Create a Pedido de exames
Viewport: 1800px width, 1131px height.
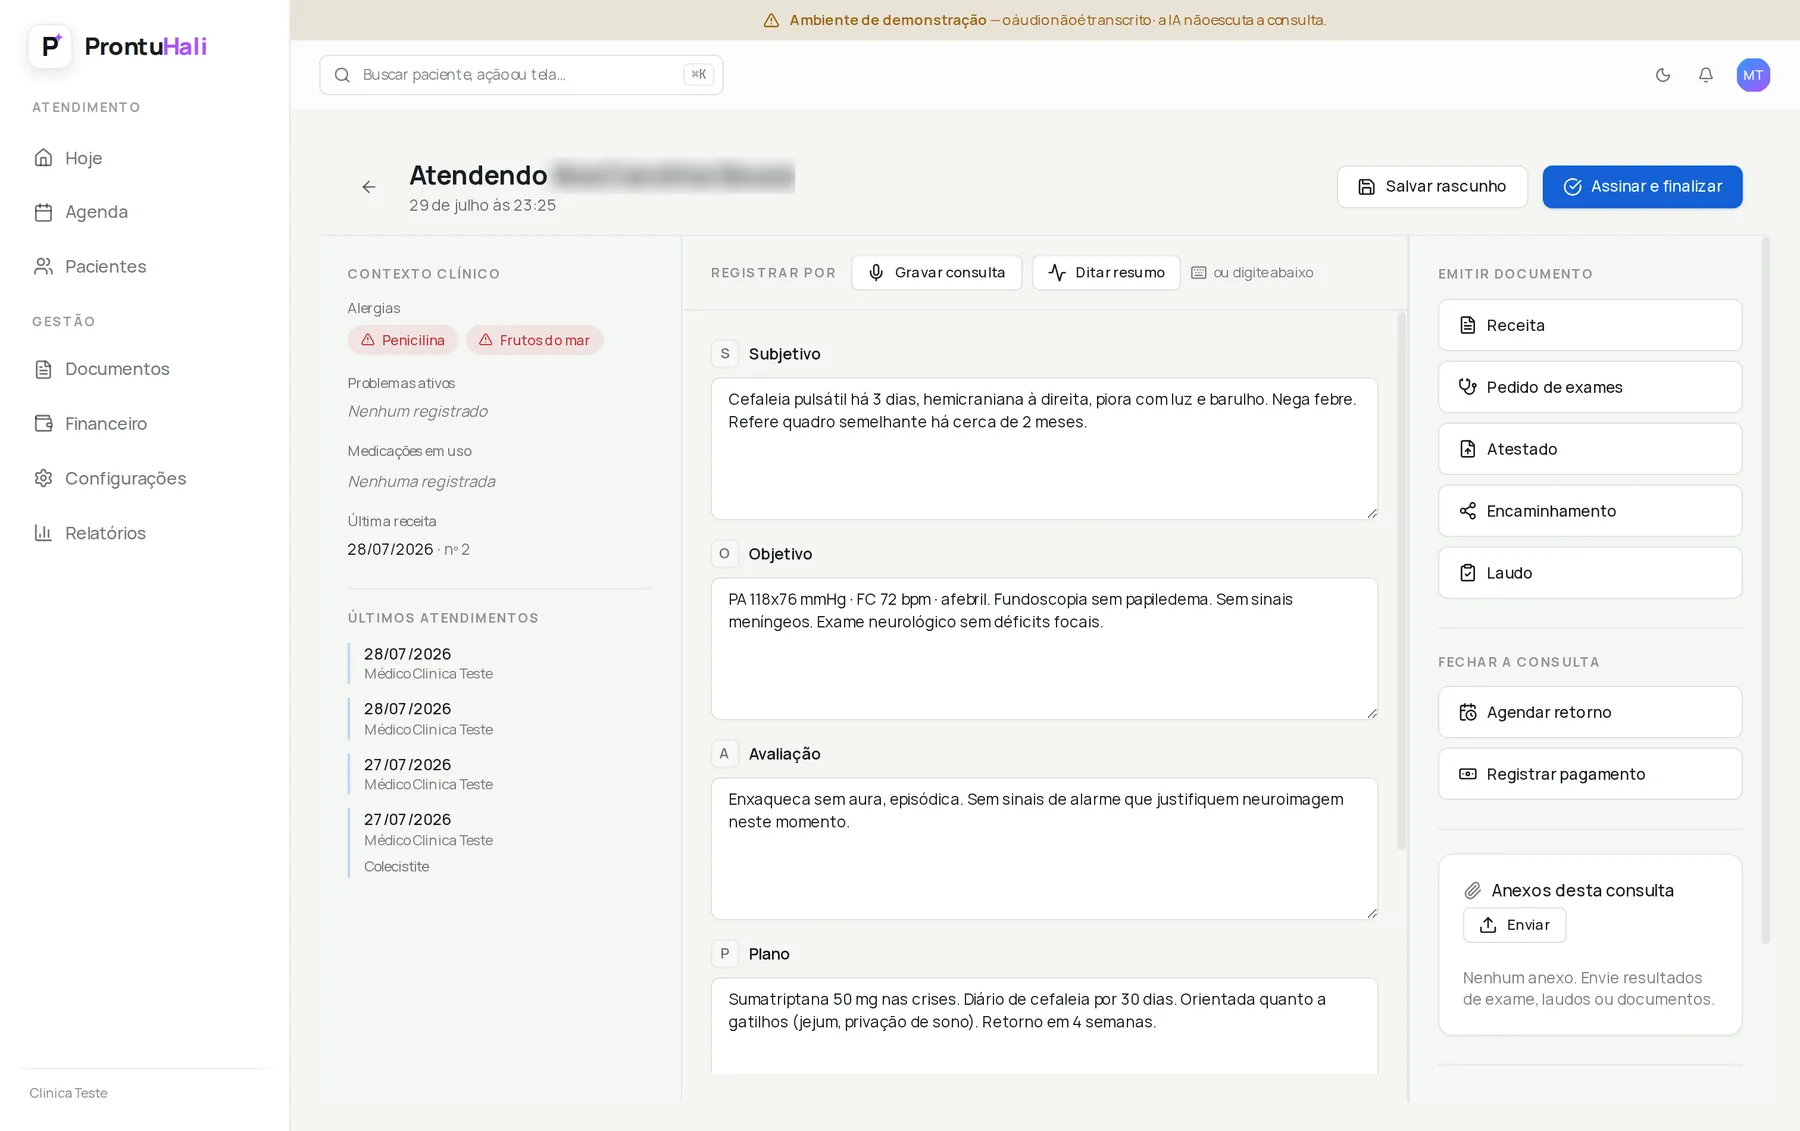point(1590,387)
